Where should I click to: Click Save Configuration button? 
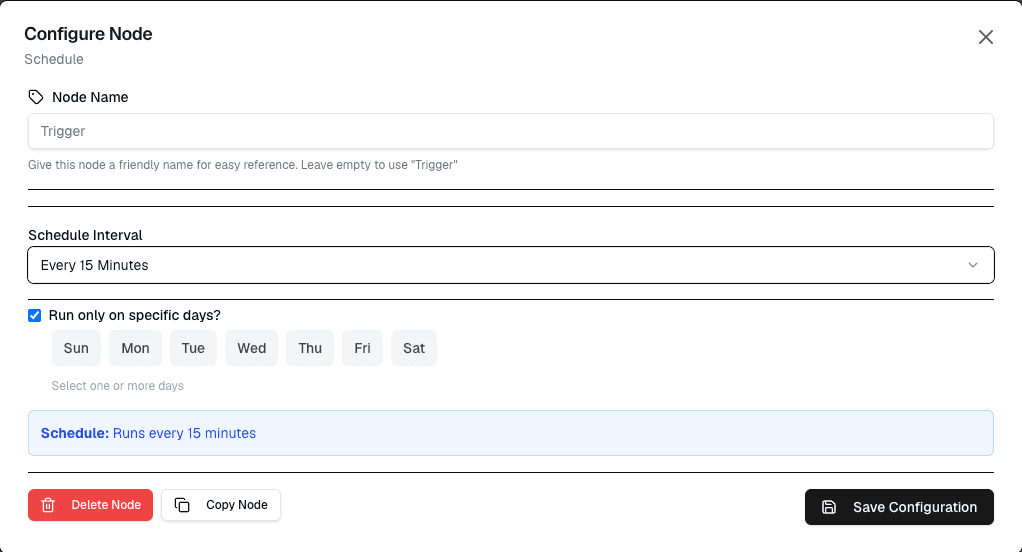tap(899, 507)
